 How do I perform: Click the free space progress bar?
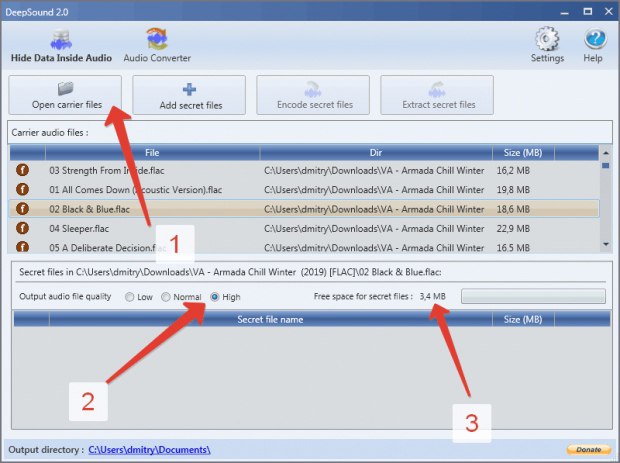[x=533, y=296]
